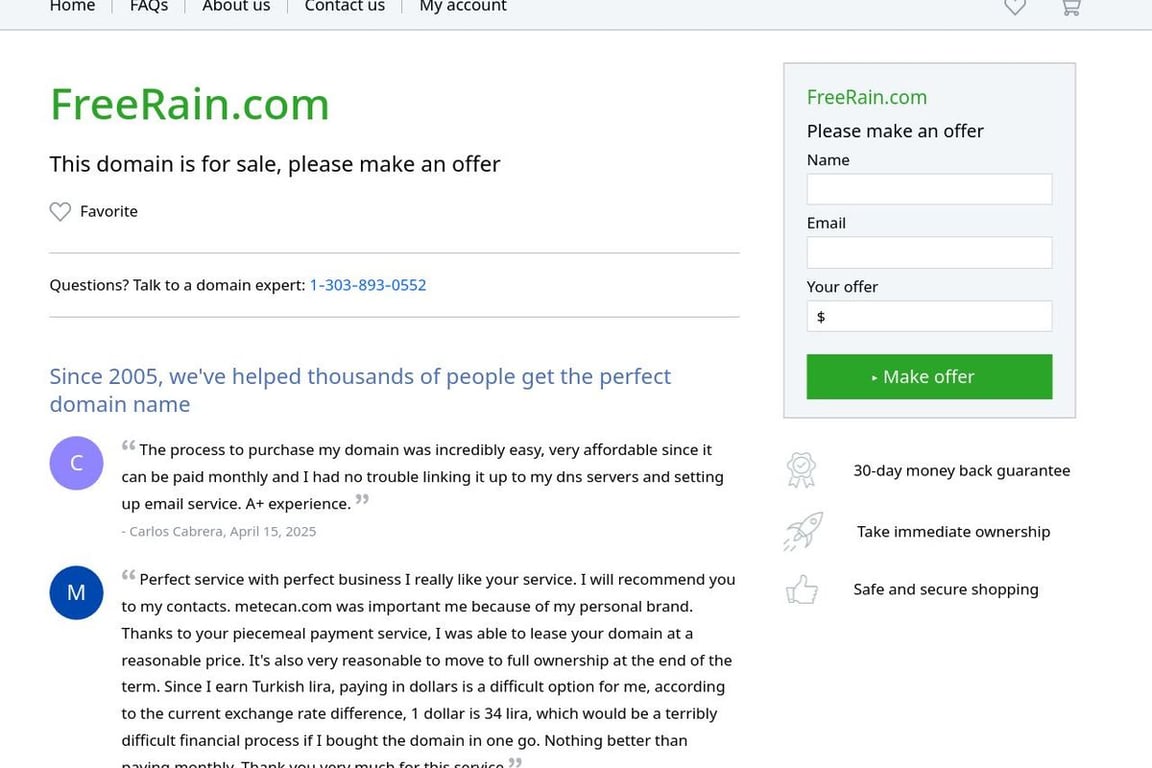The width and height of the screenshot is (1152, 768).
Task: Open the Home menu item
Action: [x=72, y=7]
